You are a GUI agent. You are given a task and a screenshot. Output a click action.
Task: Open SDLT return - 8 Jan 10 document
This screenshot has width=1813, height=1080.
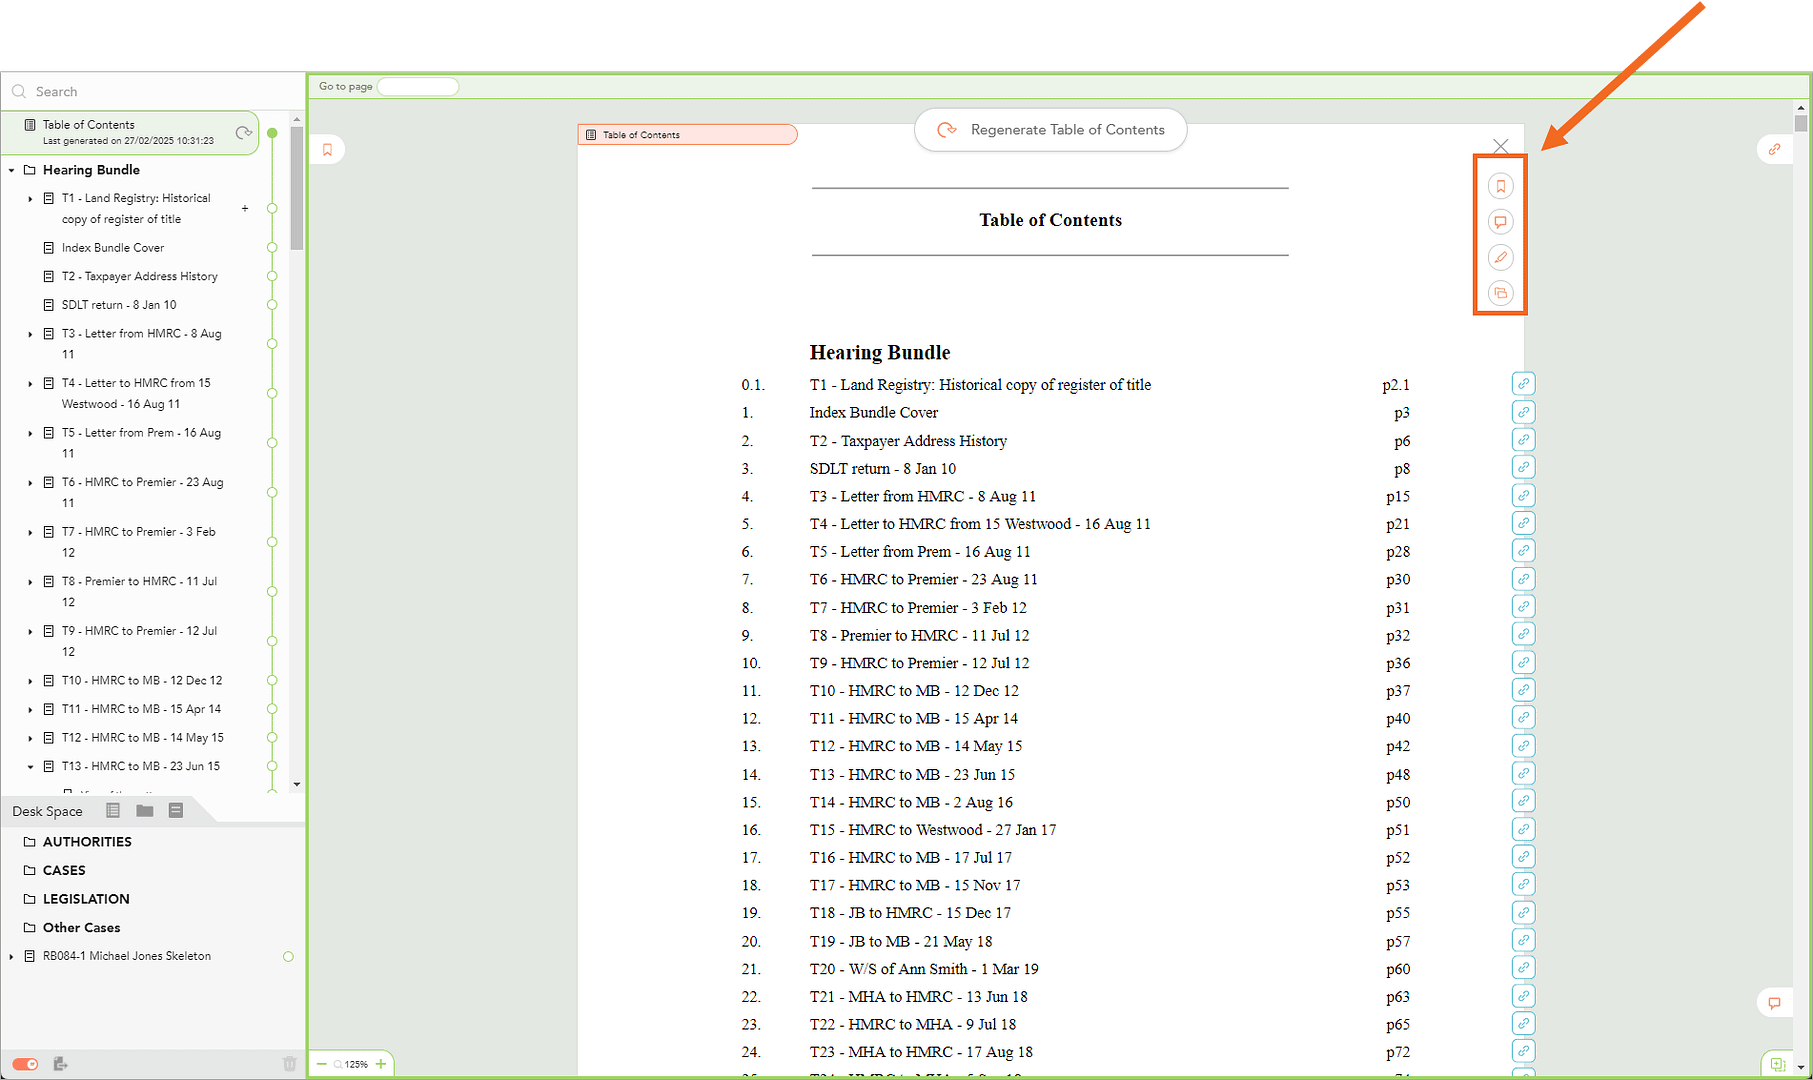tap(118, 305)
